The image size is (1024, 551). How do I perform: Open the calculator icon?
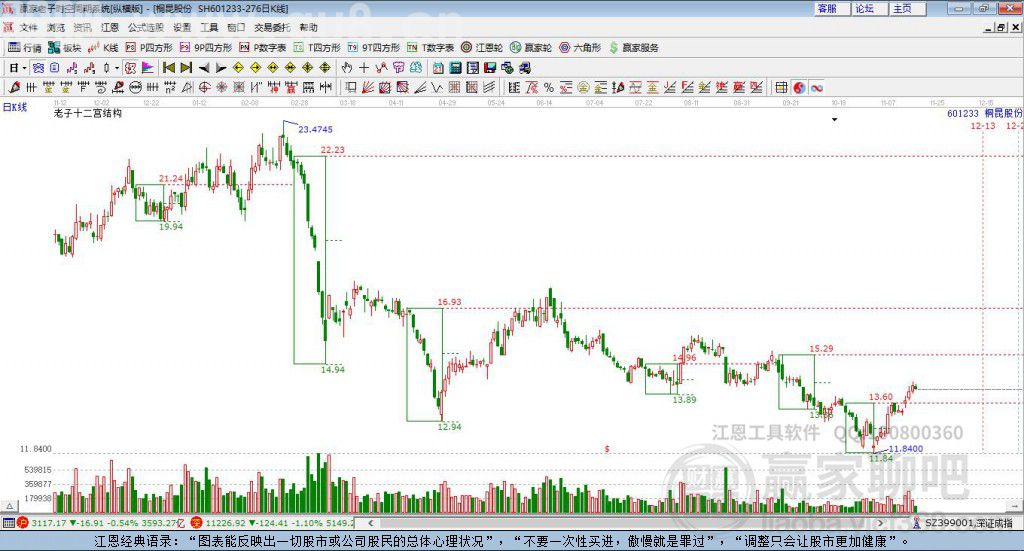click(455, 68)
